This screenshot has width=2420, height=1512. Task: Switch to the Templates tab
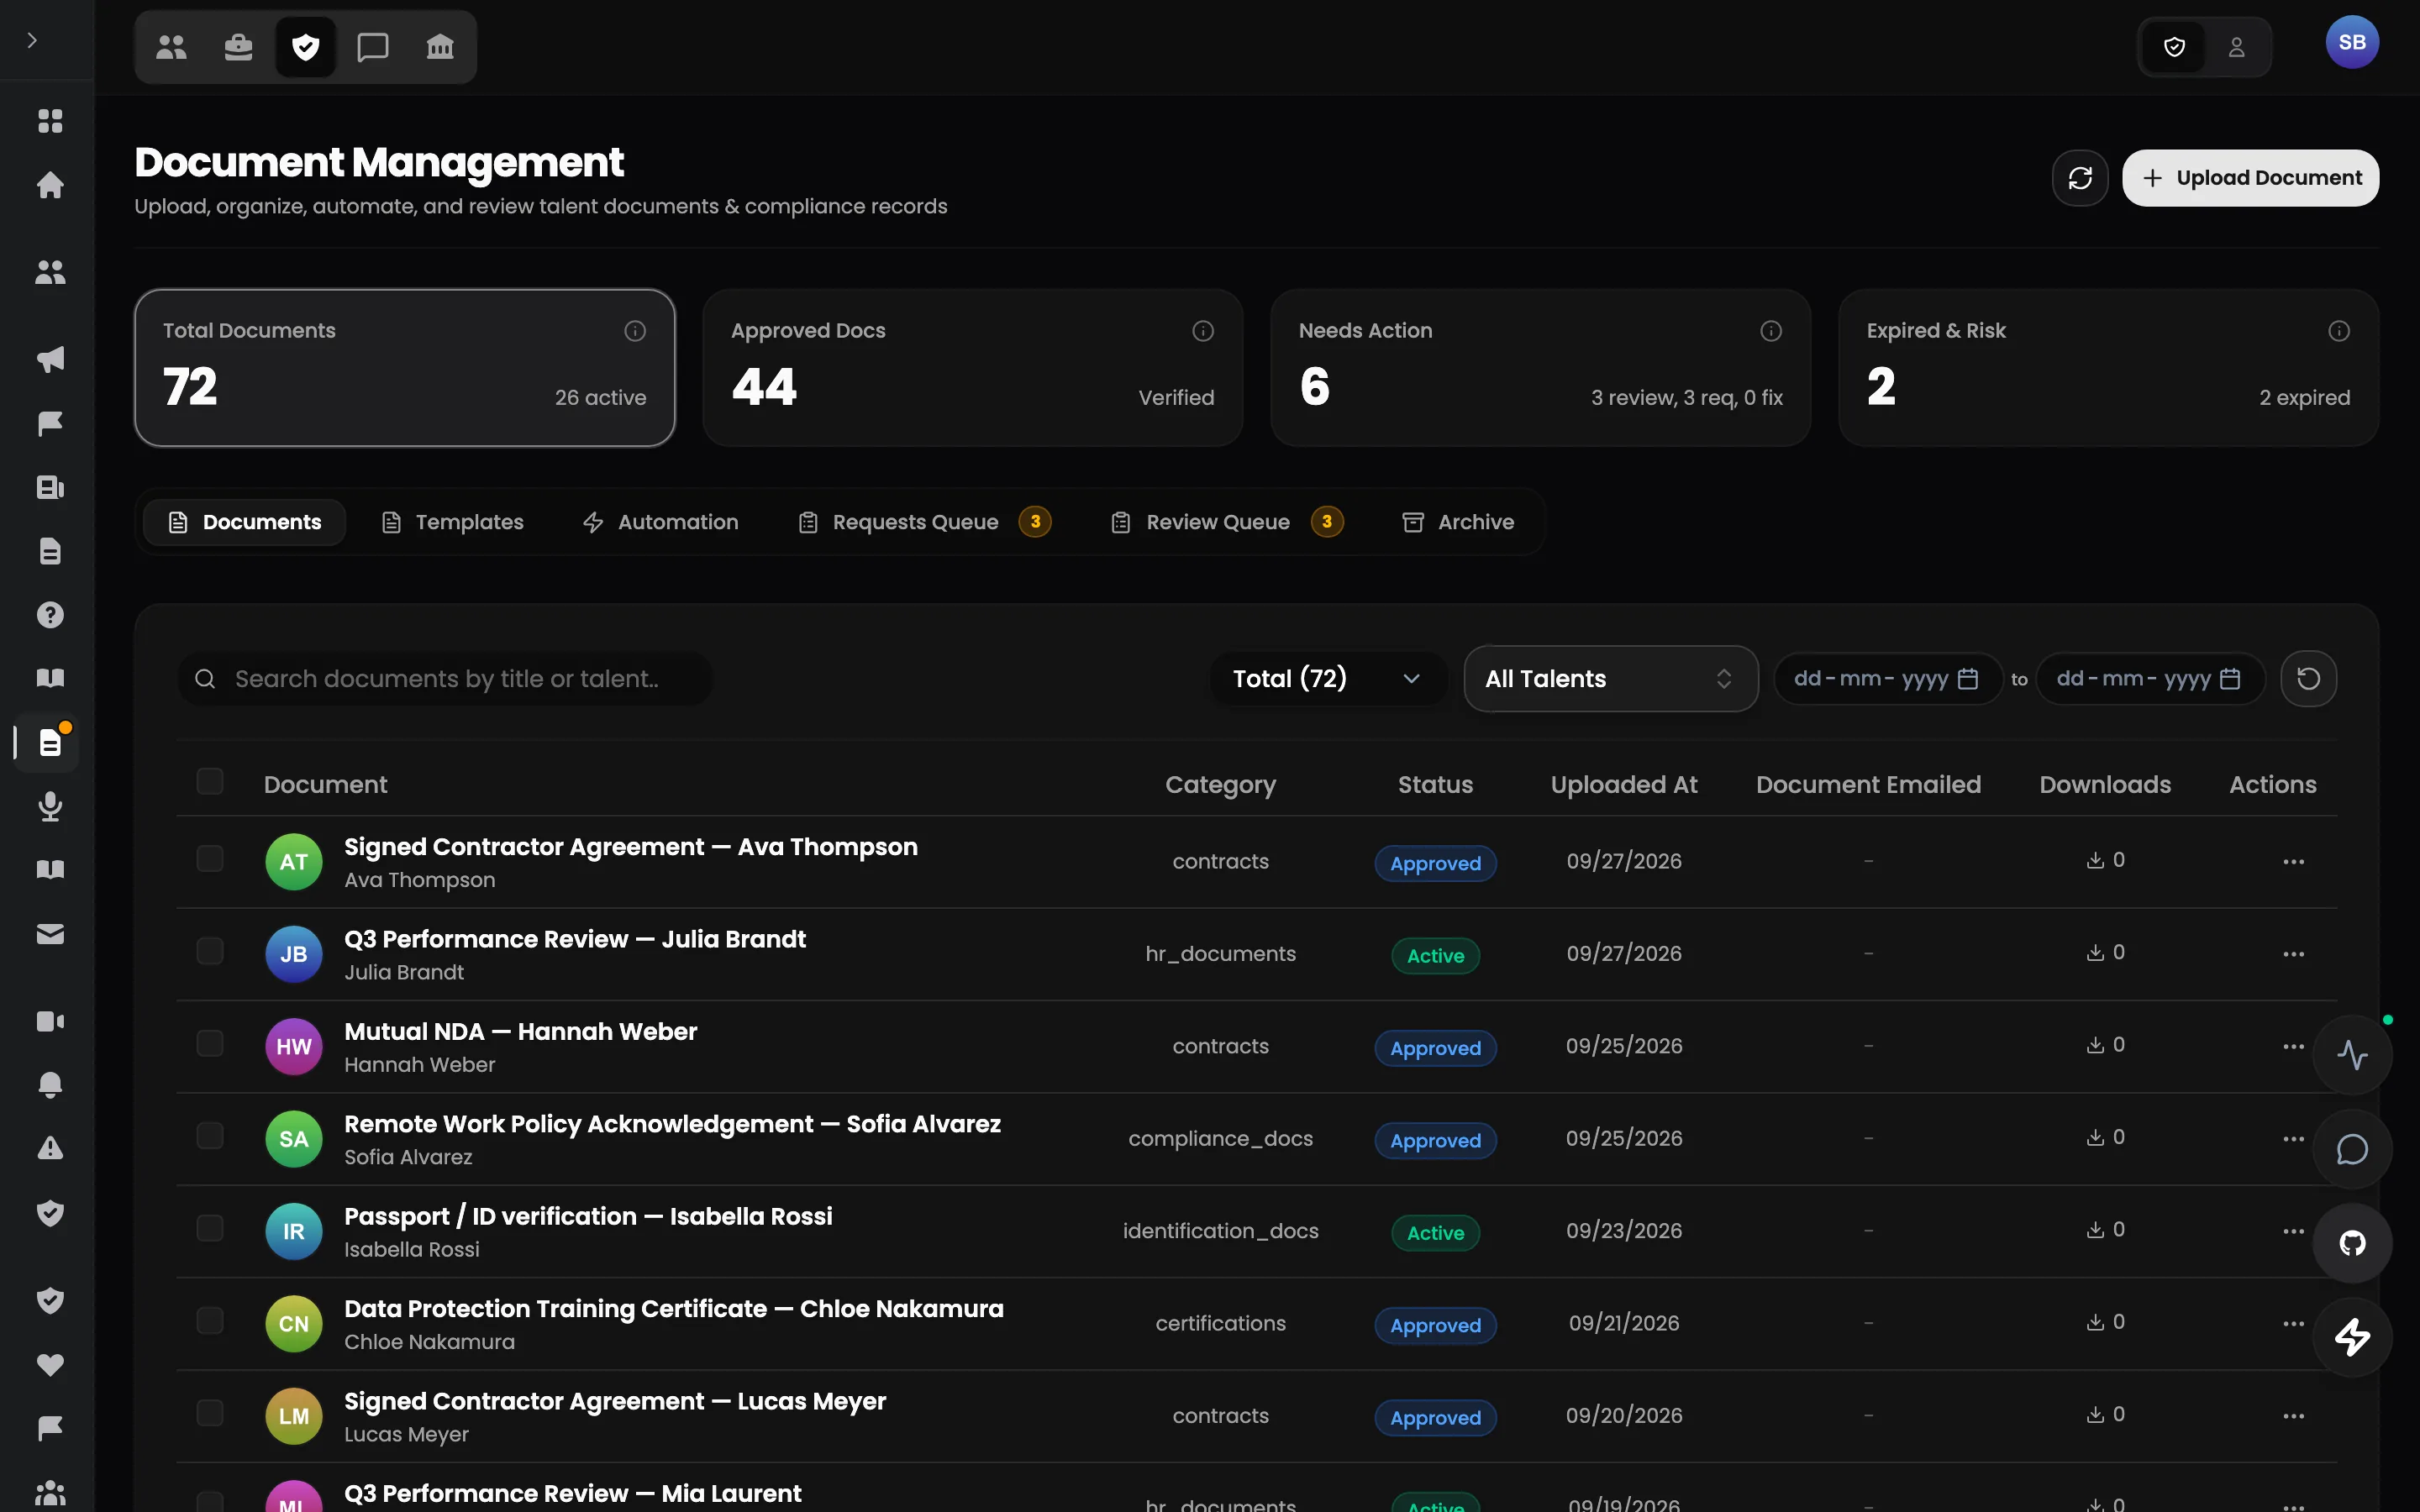pyautogui.click(x=453, y=522)
